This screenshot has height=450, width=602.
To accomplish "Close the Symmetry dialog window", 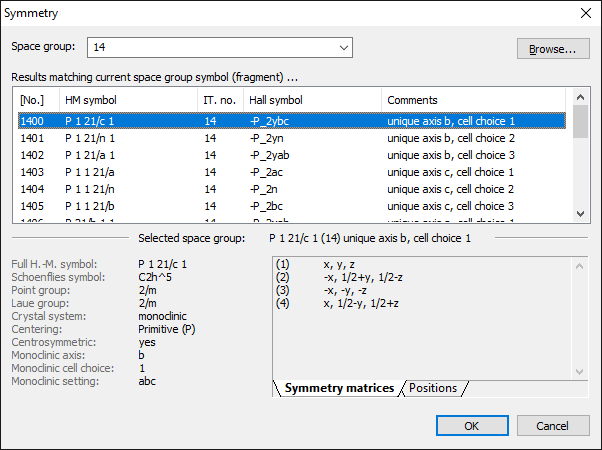I will coord(585,13).
